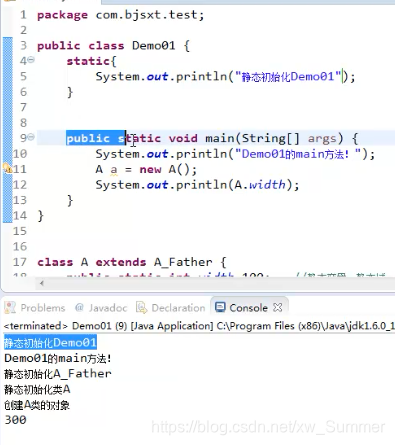The height and width of the screenshot is (445, 395).
Task: Click 'main(String[]' on line 9
Action: click(252, 138)
